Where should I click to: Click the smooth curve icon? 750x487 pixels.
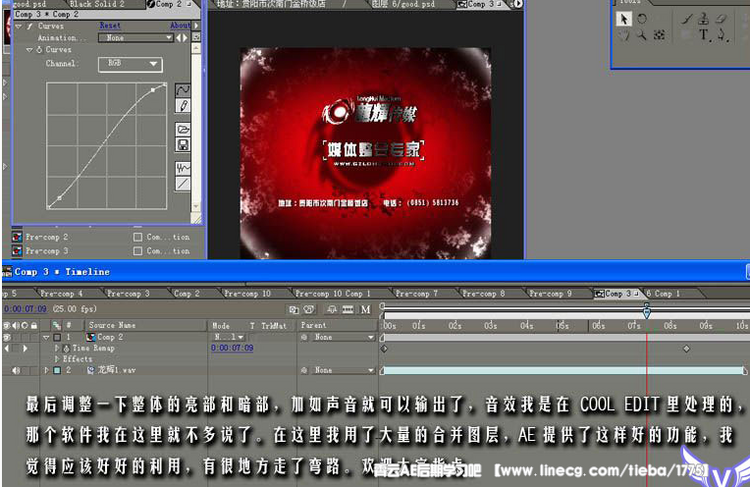pyautogui.click(x=183, y=168)
